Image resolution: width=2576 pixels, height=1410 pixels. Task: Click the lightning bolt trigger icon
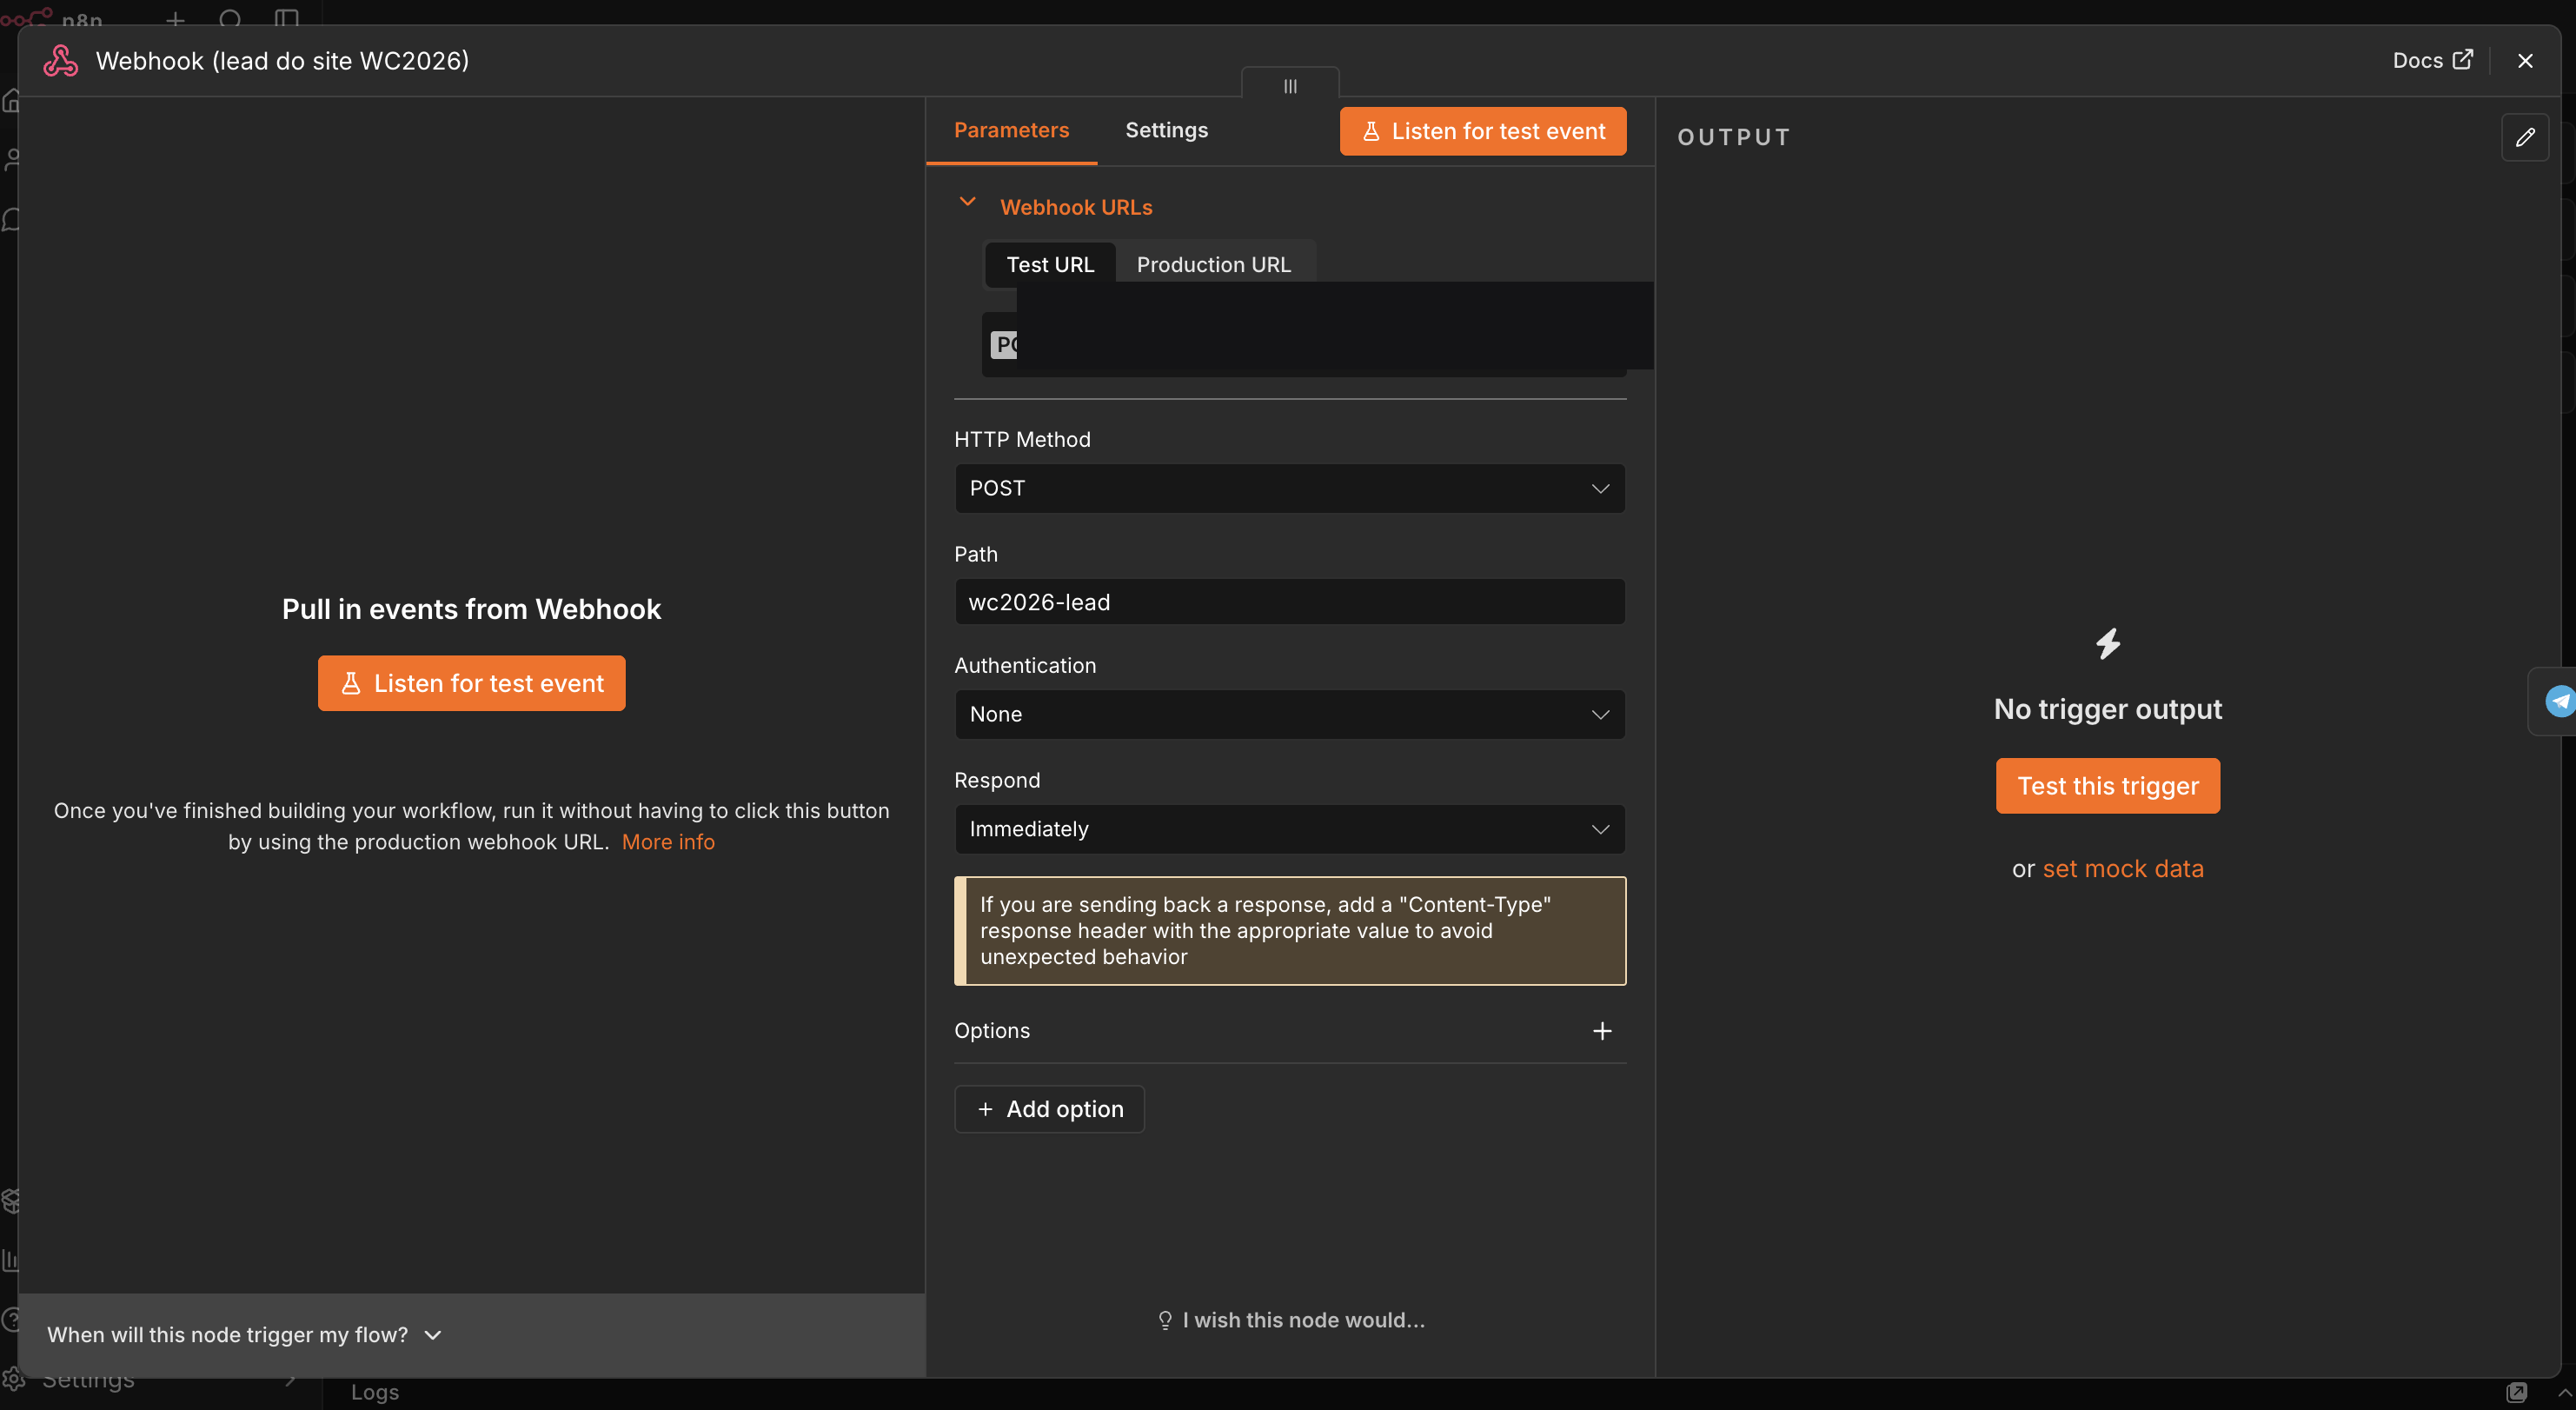coord(2107,643)
